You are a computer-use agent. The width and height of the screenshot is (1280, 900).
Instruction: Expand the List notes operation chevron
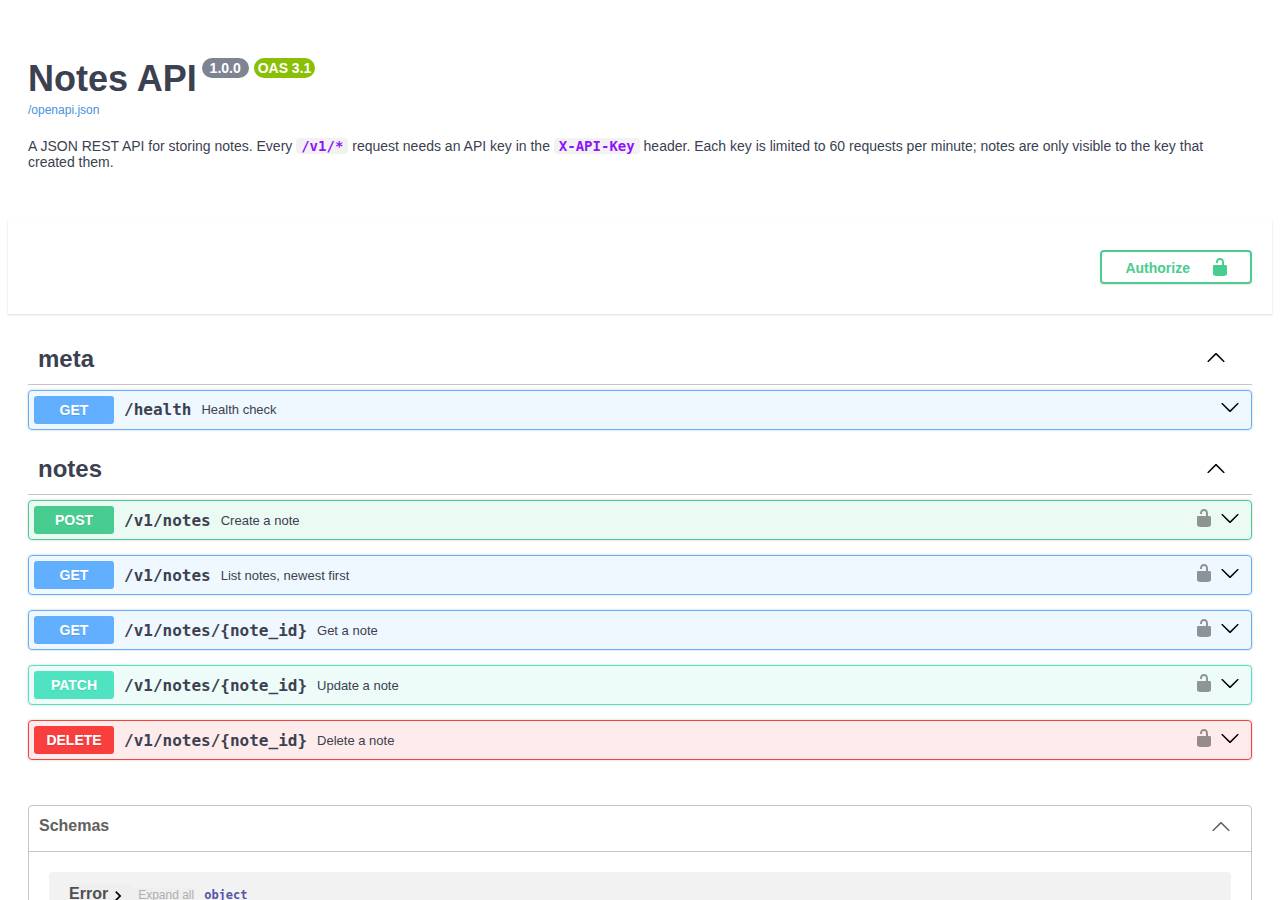[x=1230, y=573]
